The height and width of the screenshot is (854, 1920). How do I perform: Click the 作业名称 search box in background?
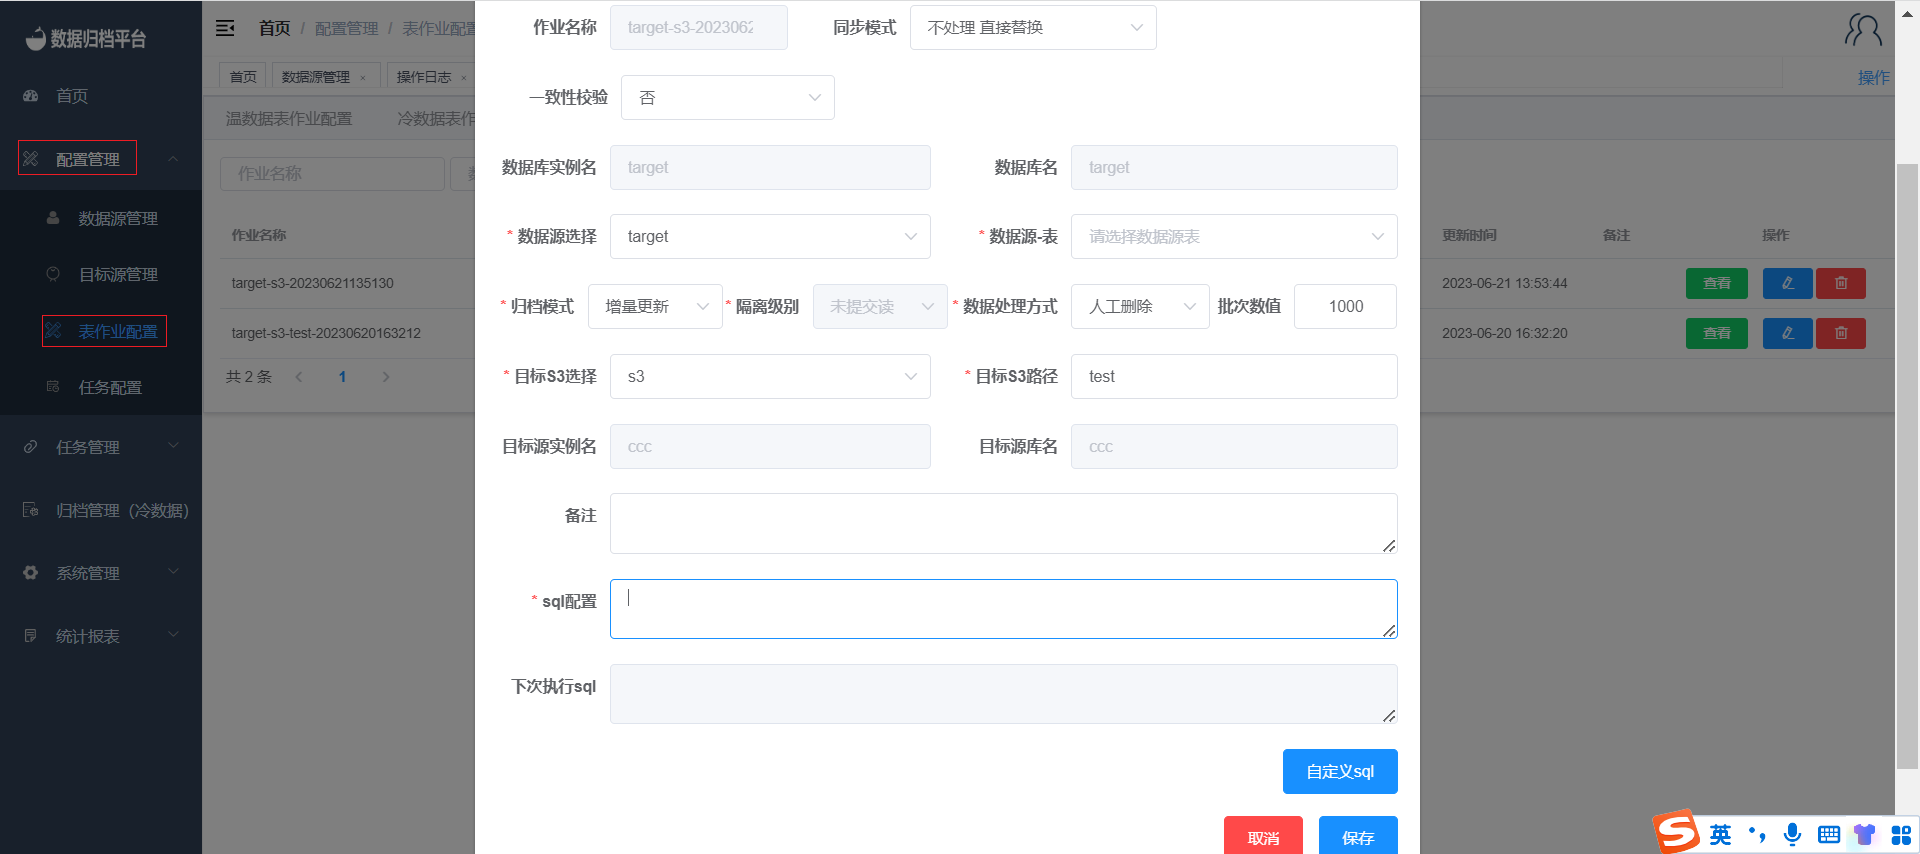[x=332, y=174]
